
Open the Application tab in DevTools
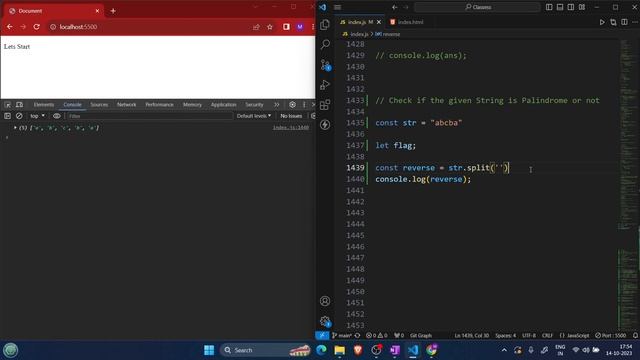pos(223,105)
